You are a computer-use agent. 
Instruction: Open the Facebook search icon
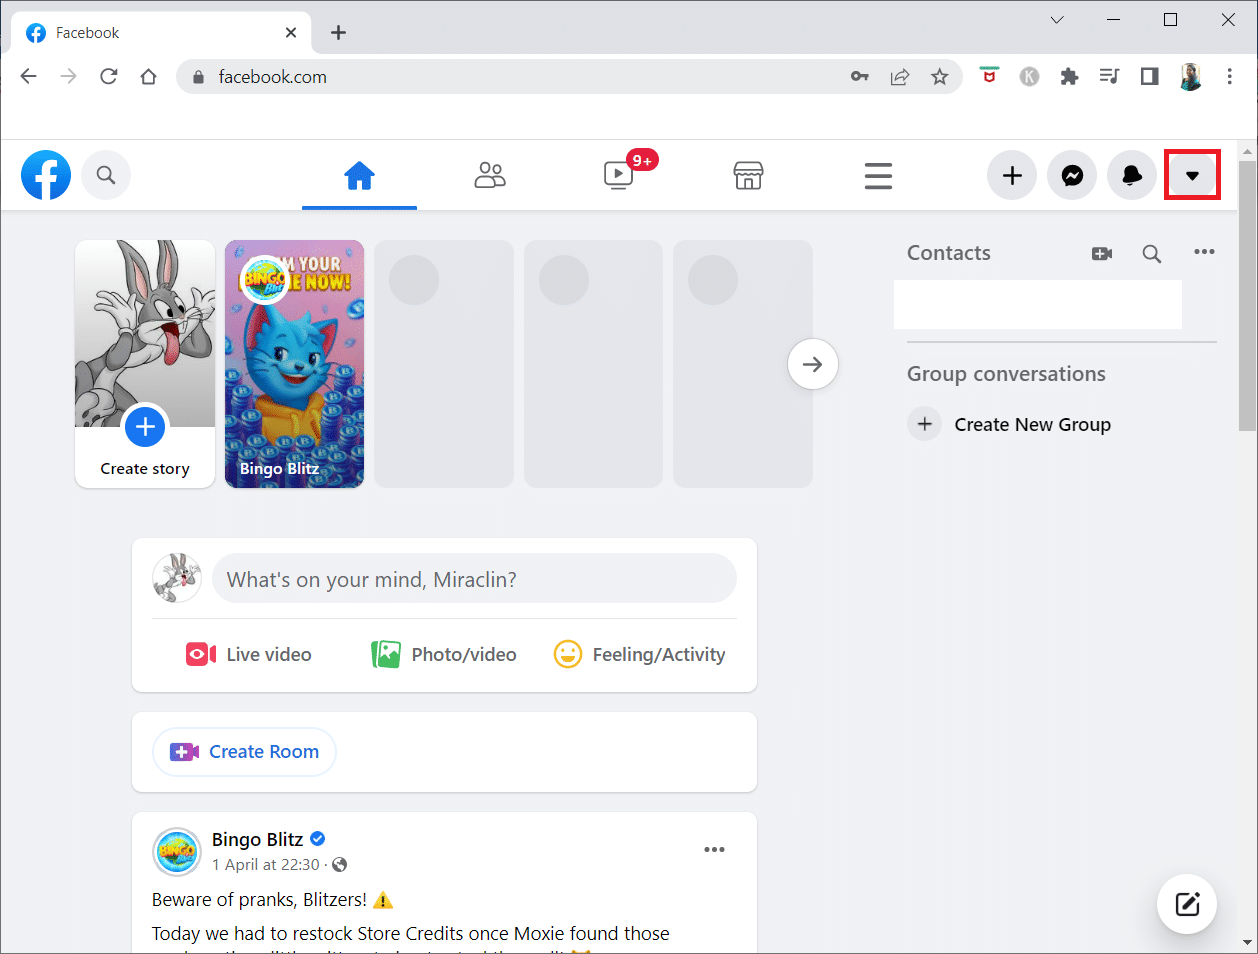coord(106,175)
